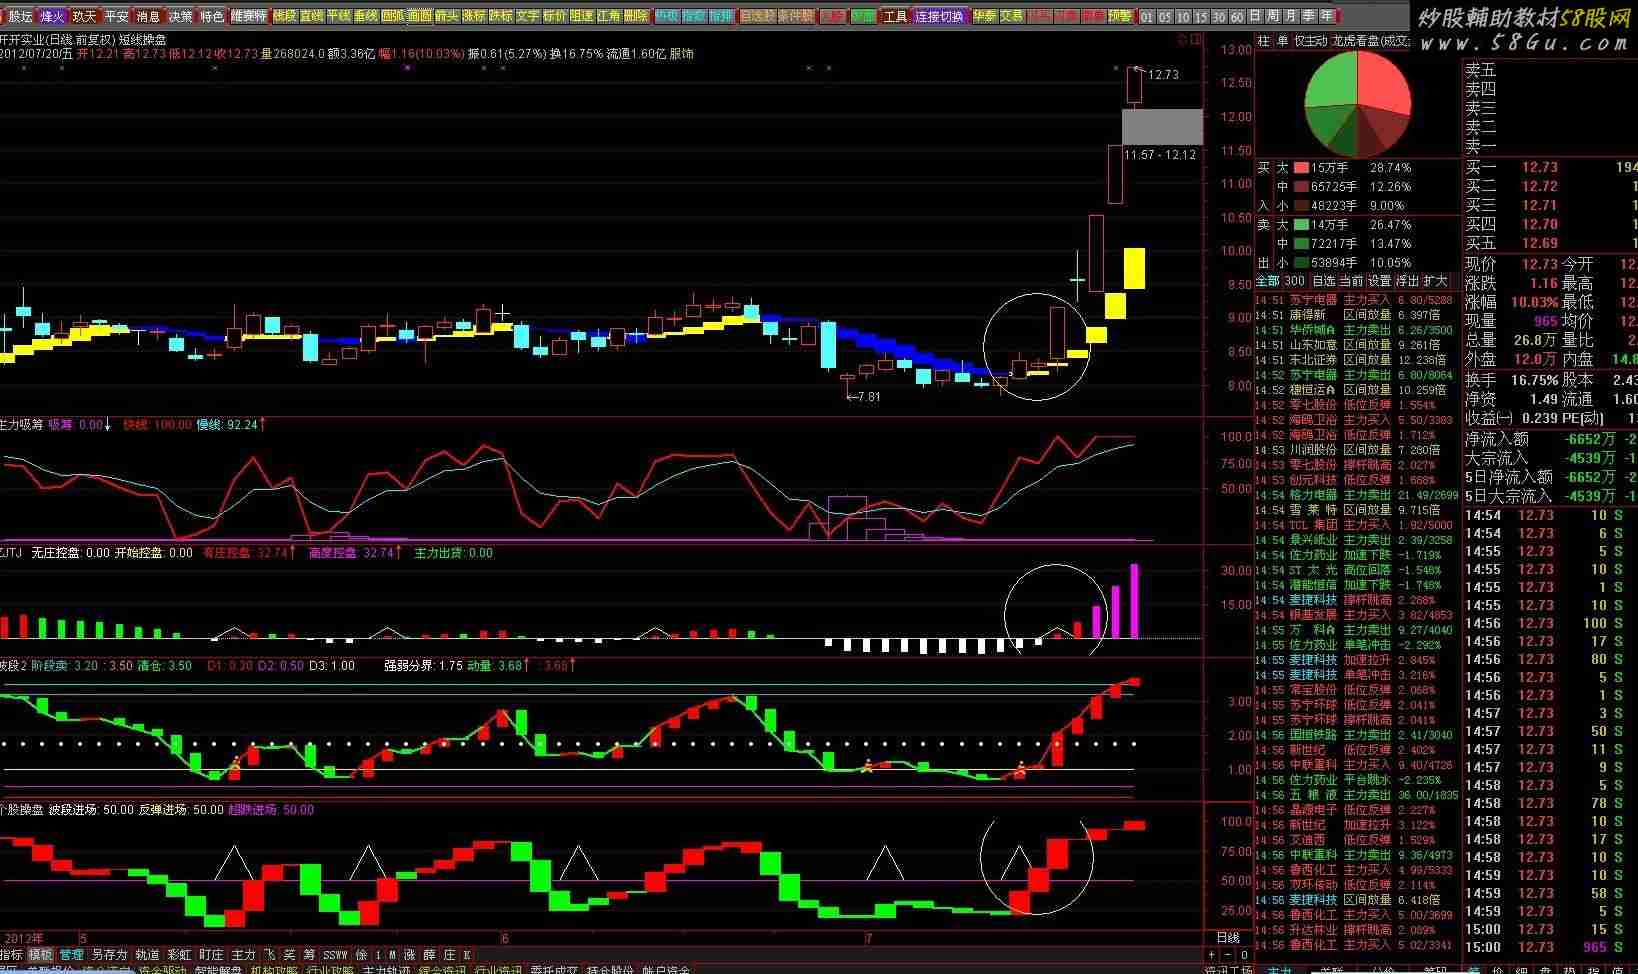Viewport: 1638px width, 974px height.
Task: Pick the 文字 text annotation tool
Action: 527,16
